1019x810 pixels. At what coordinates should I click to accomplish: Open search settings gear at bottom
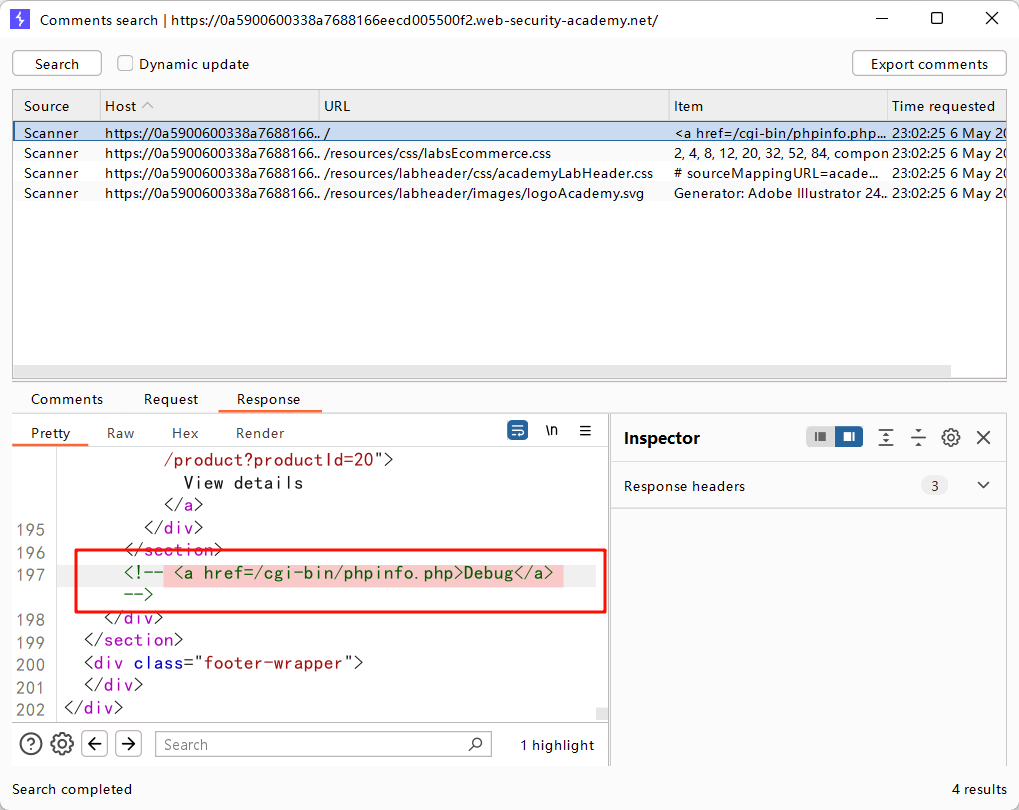click(62, 744)
